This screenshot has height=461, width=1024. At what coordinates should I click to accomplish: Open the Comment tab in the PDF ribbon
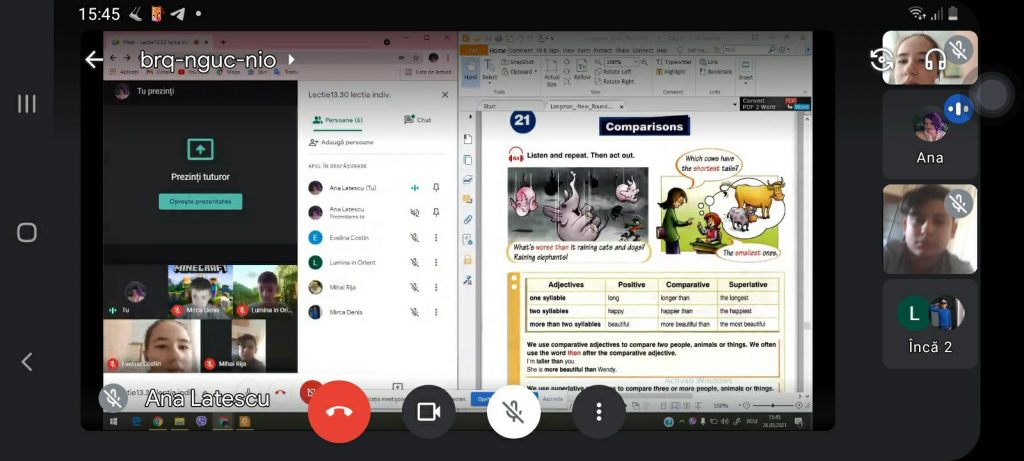pos(521,50)
